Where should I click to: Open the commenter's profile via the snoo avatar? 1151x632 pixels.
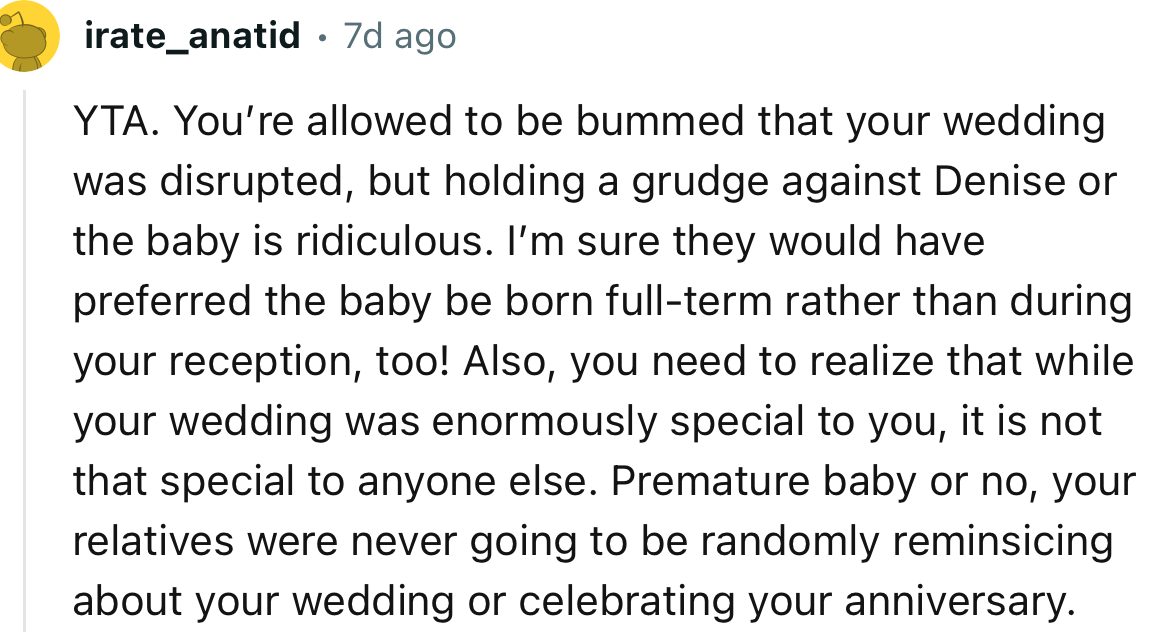point(28,33)
